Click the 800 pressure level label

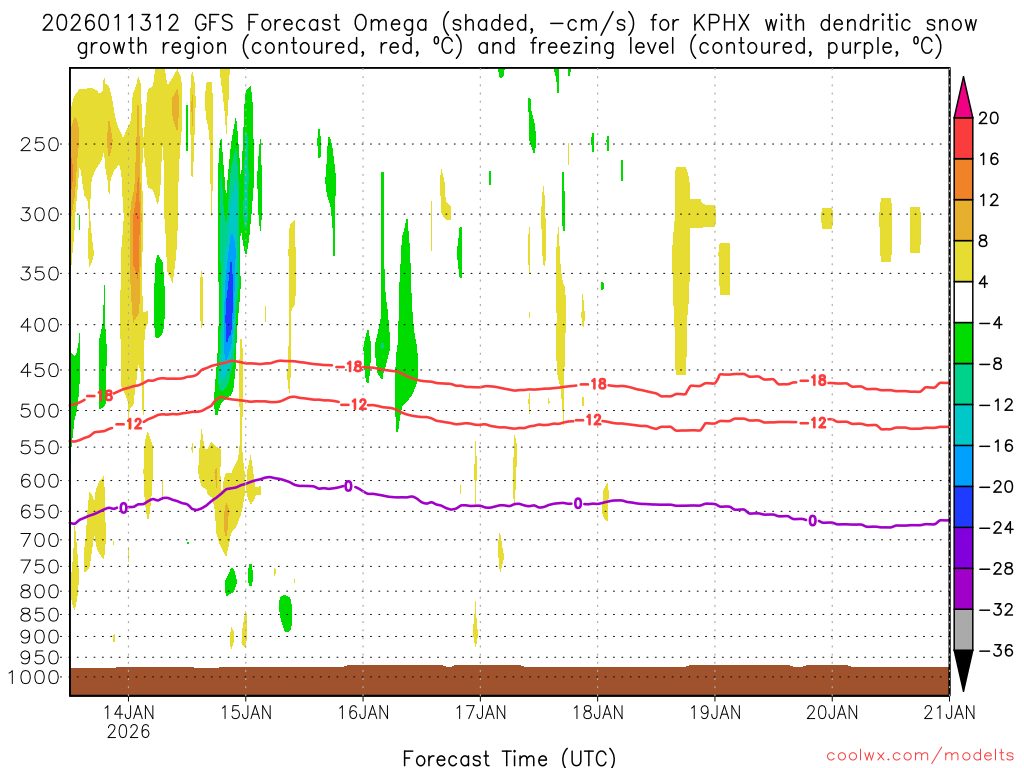[x=40, y=592]
